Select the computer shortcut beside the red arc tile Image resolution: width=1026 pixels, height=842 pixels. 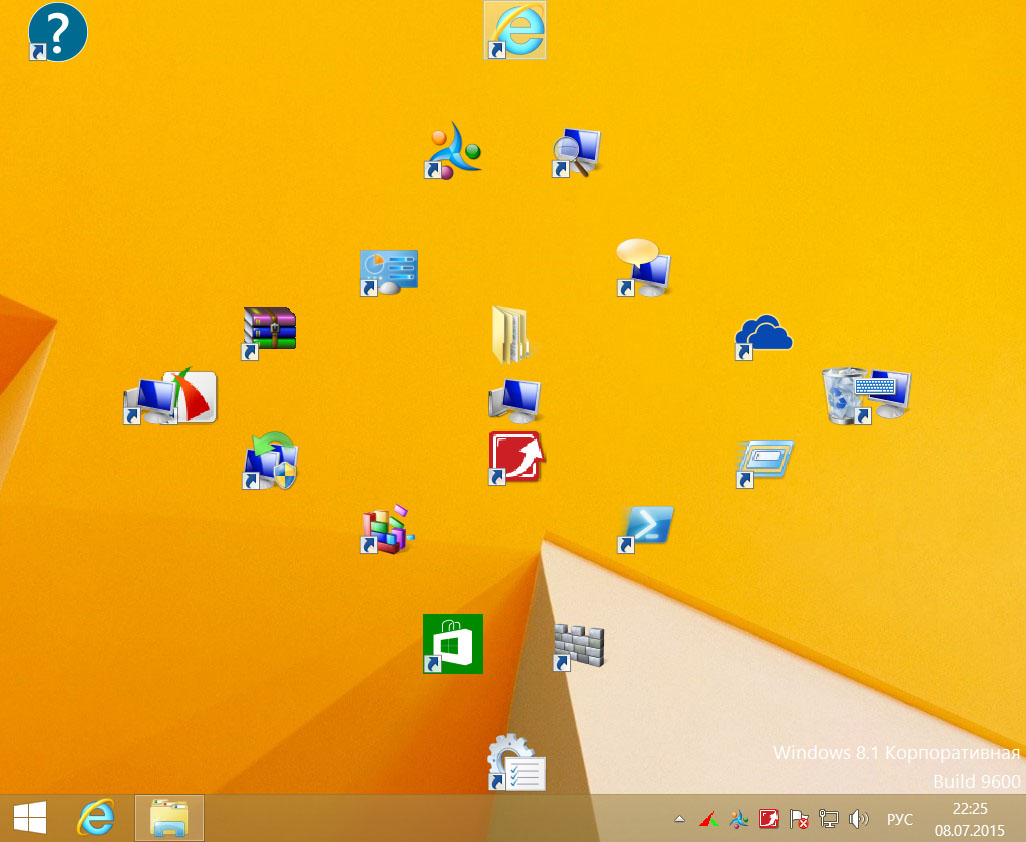click(149, 401)
